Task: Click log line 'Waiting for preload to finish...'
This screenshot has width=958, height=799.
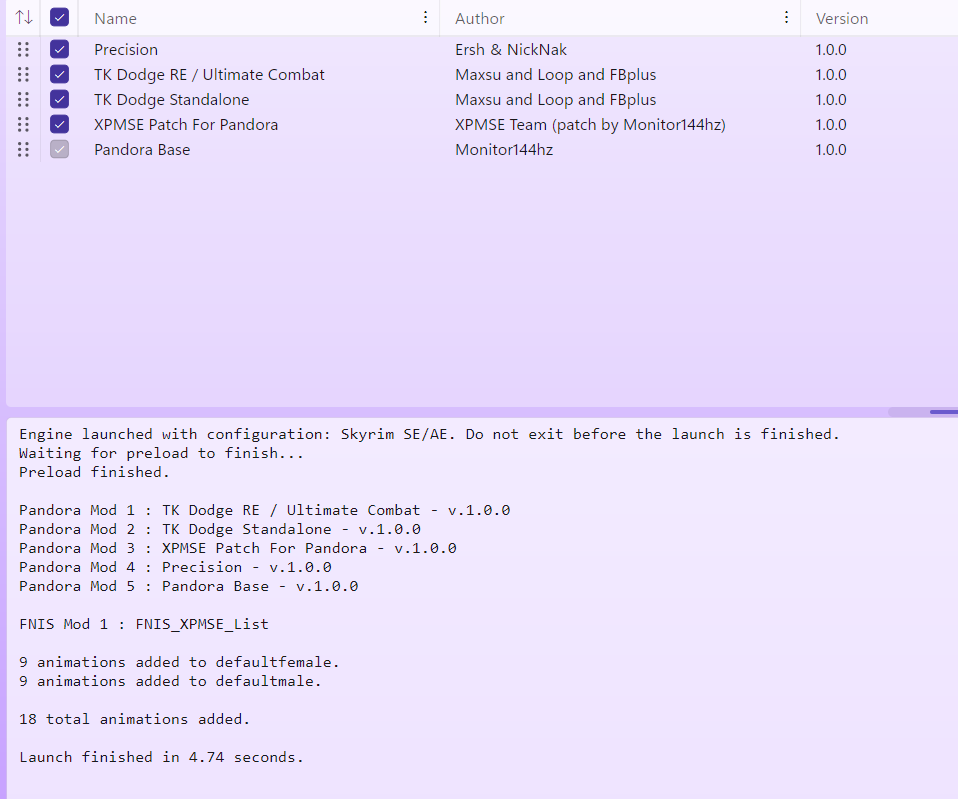Action: pyautogui.click(x=161, y=453)
